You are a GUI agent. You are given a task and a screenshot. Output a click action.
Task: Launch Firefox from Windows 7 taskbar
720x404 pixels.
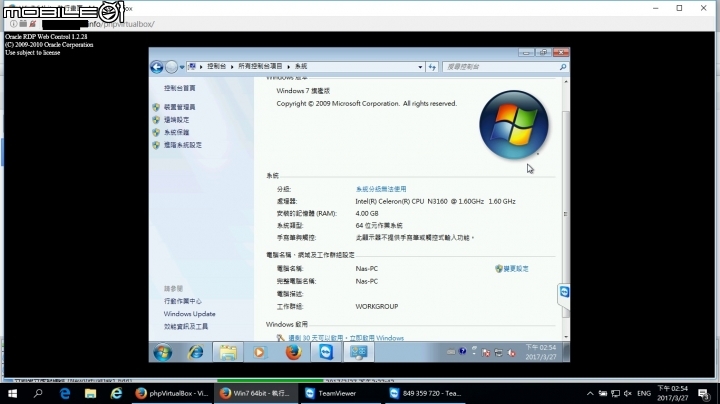(293, 353)
